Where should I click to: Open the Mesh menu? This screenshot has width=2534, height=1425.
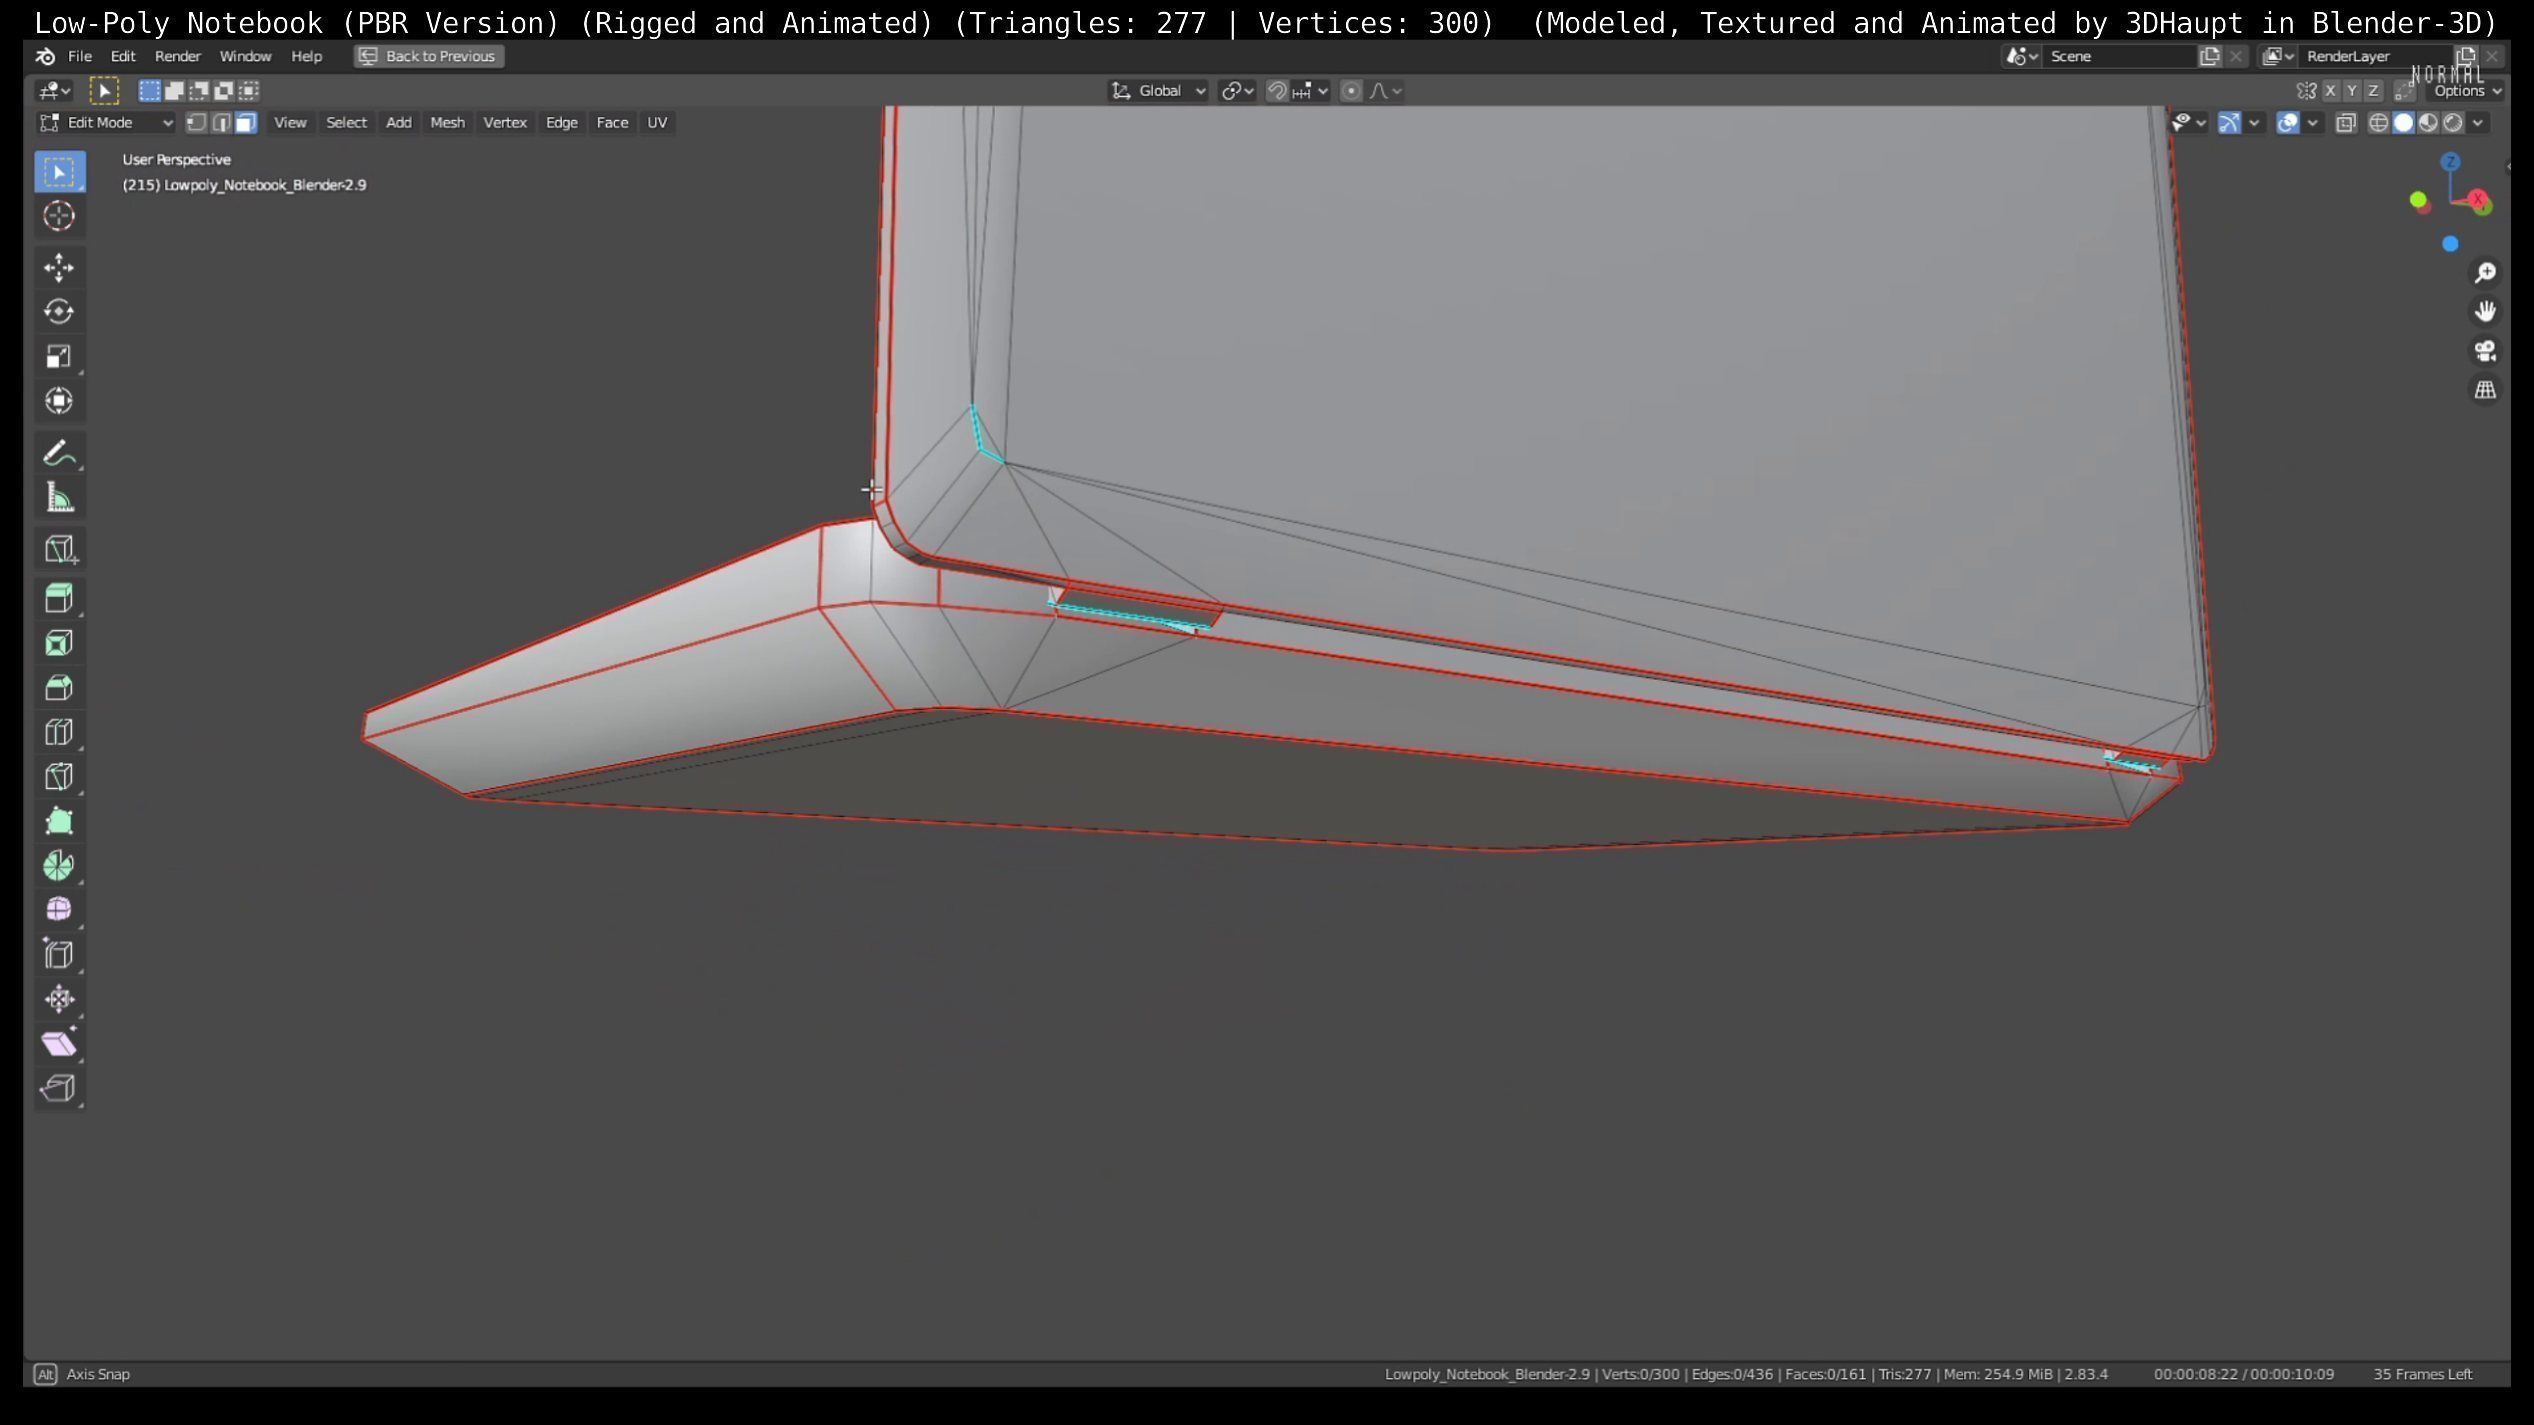pyautogui.click(x=447, y=123)
